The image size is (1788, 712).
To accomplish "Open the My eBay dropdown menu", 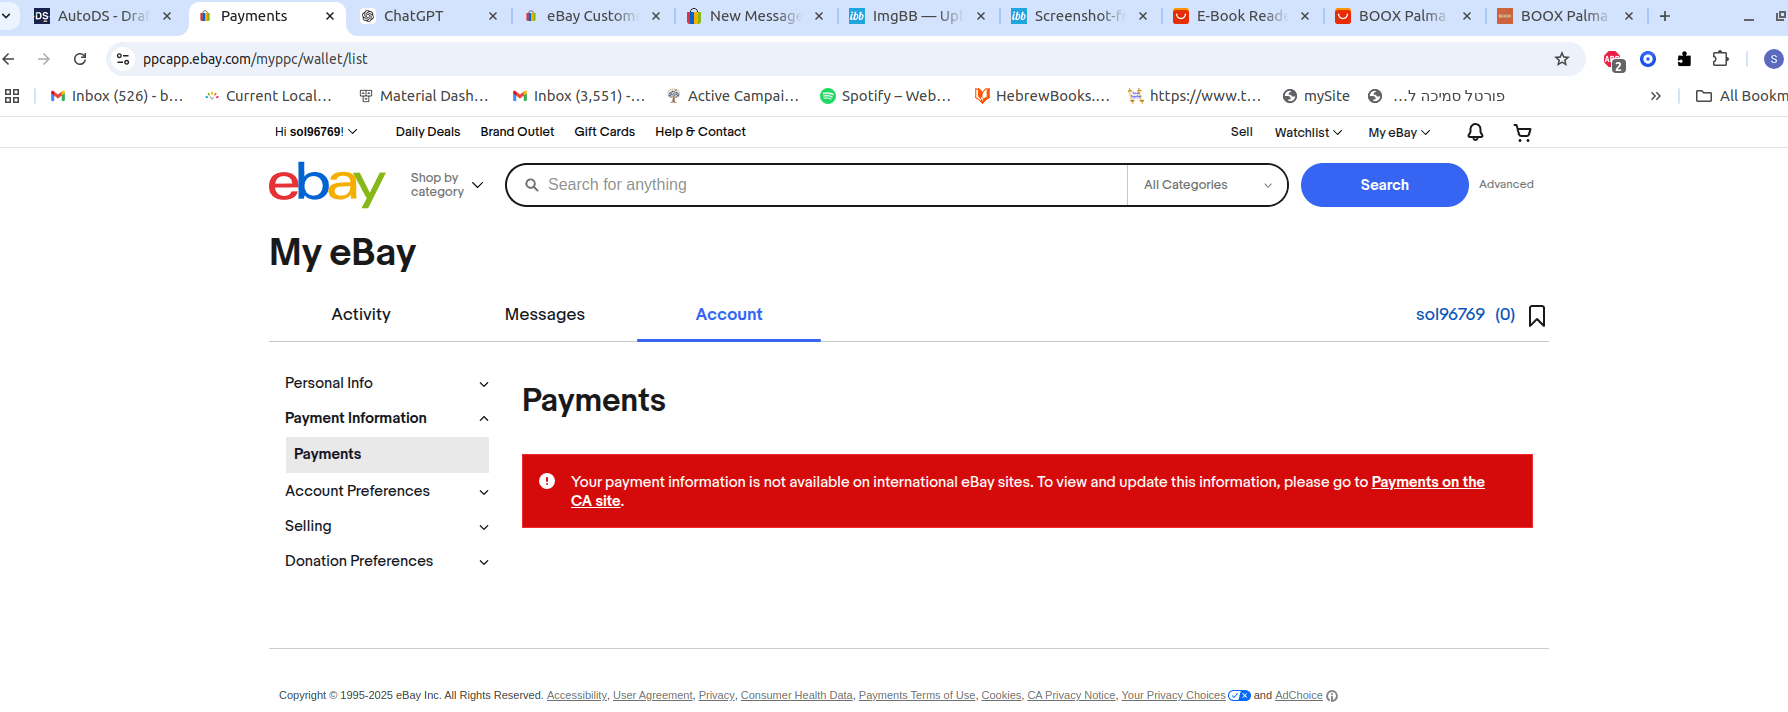I will pos(1399,132).
